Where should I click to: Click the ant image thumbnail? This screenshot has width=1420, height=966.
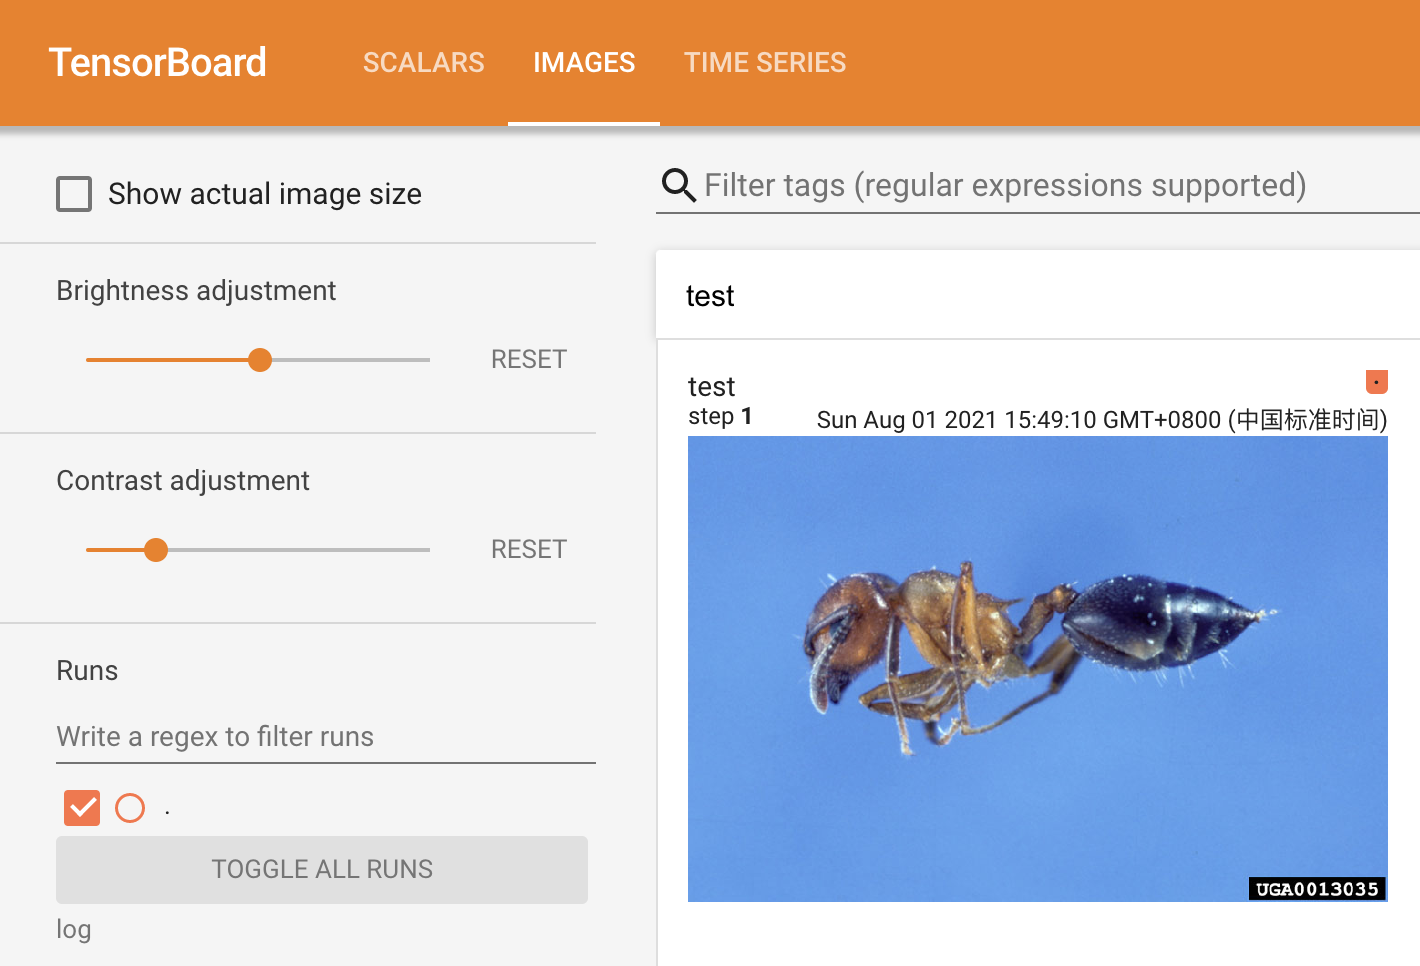[x=1037, y=668]
